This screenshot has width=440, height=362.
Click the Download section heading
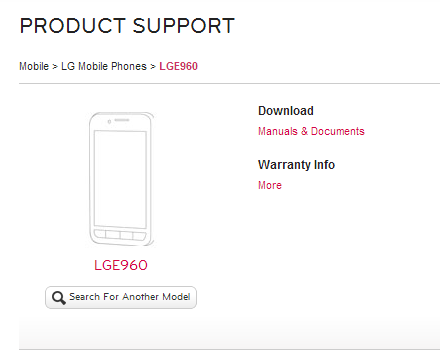click(x=286, y=111)
